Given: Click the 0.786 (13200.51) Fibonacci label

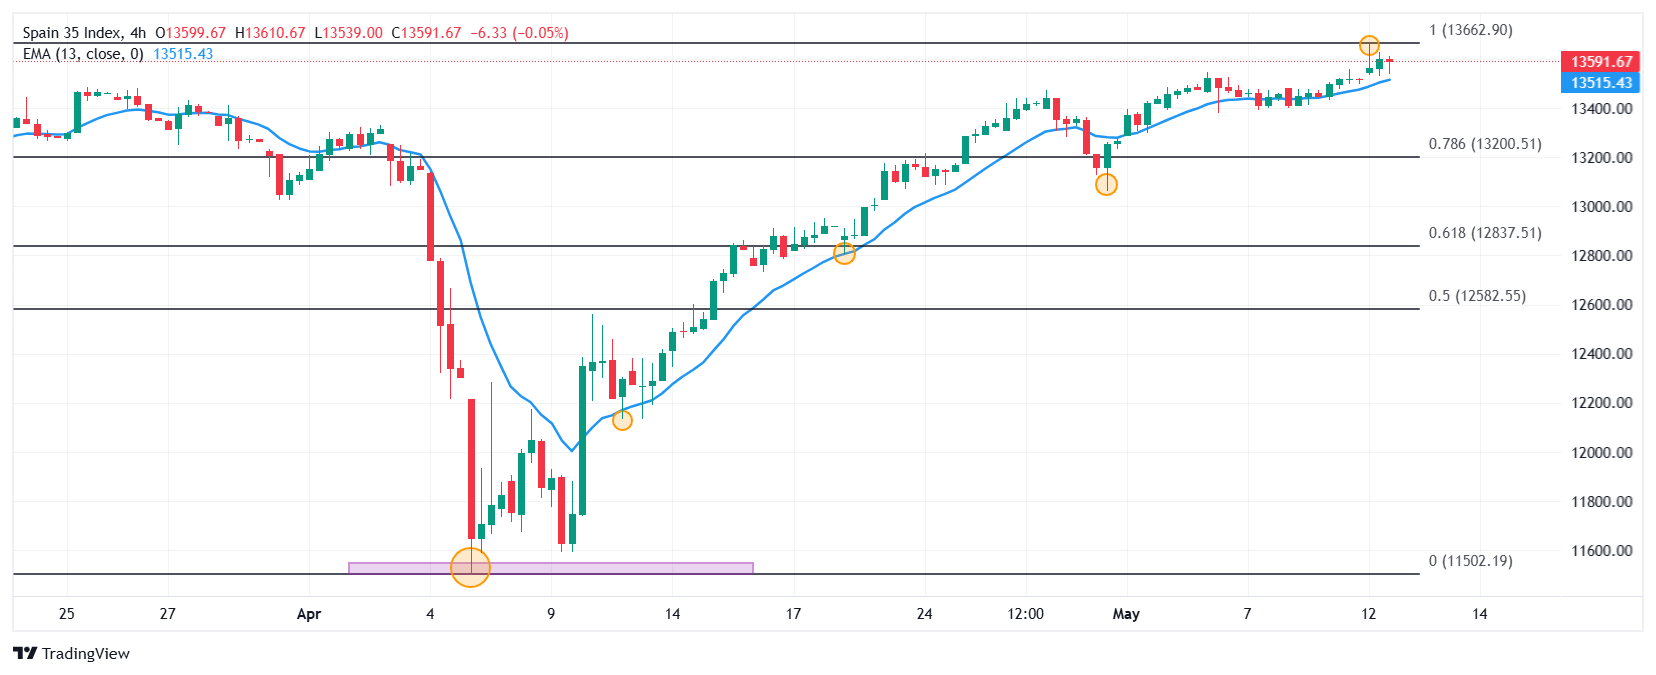Looking at the screenshot, I should [x=1485, y=144].
